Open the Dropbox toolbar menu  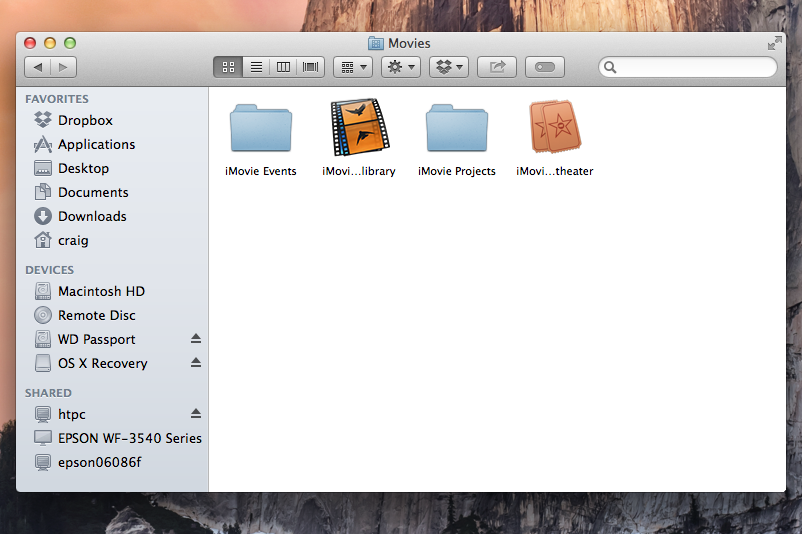tap(449, 67)
